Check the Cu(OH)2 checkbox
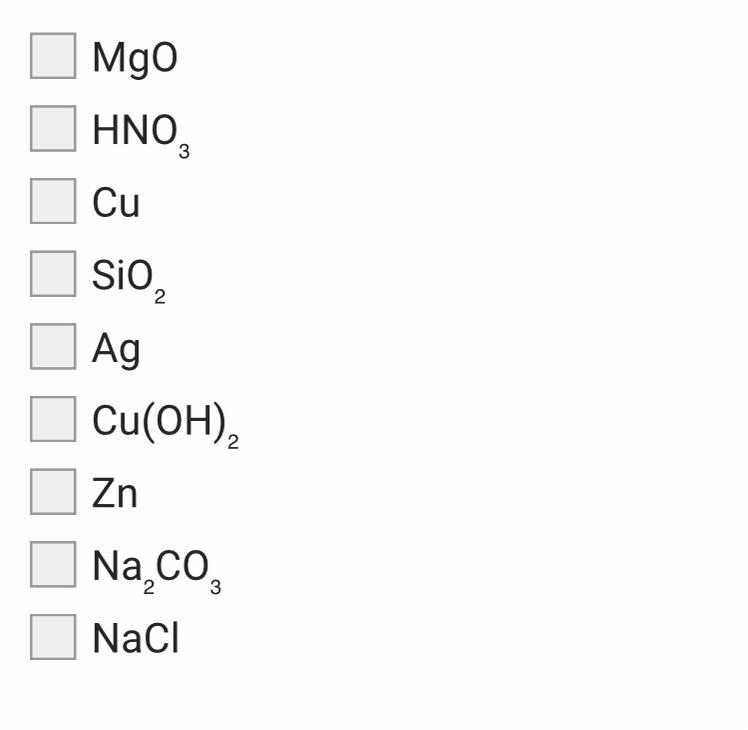748x730 pixels. [53, 419]
